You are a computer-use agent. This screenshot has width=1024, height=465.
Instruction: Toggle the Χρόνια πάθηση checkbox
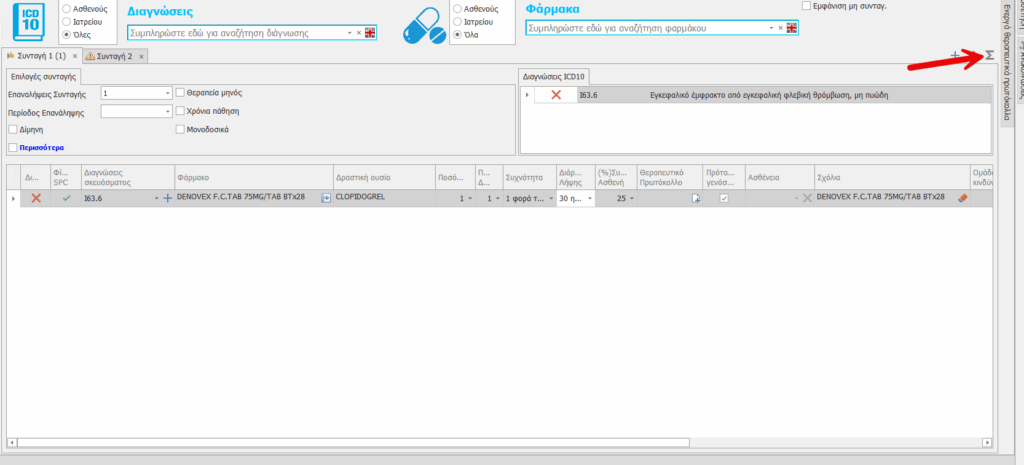coord(180,111)
